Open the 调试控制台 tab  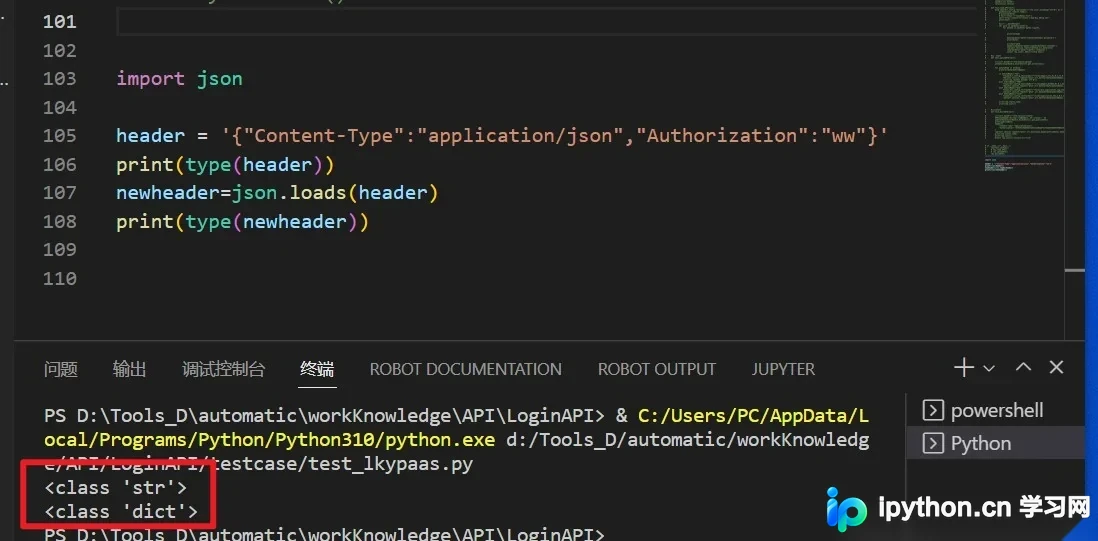[x=223, y=369]
